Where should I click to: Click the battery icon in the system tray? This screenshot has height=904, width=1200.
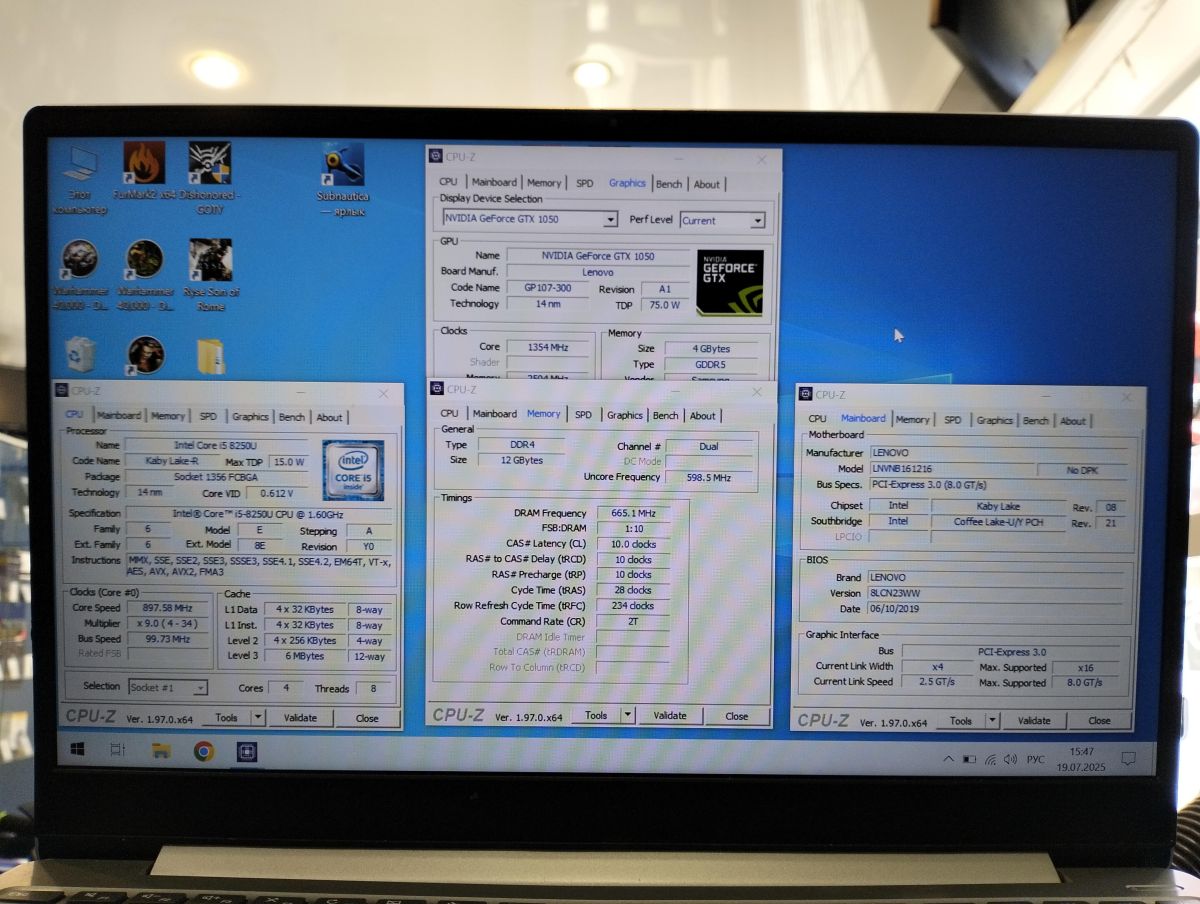click(x=968, y=759)
